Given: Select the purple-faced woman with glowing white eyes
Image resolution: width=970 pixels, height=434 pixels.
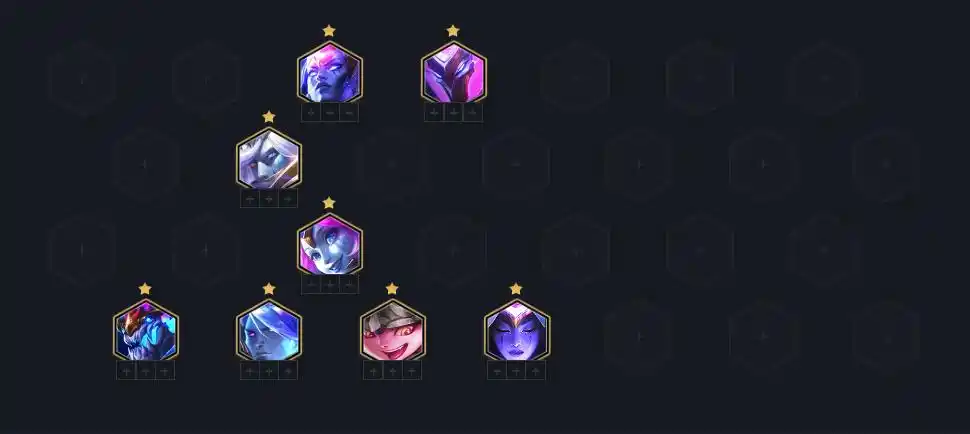Looking at the screenshot, I should coord(330,72).
